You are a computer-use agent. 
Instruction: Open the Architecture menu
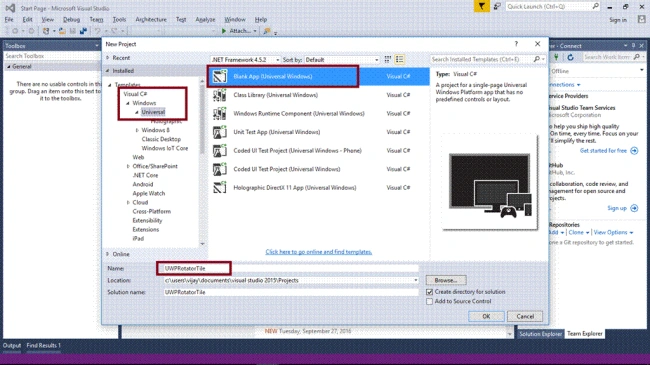(x=151, y=19)
